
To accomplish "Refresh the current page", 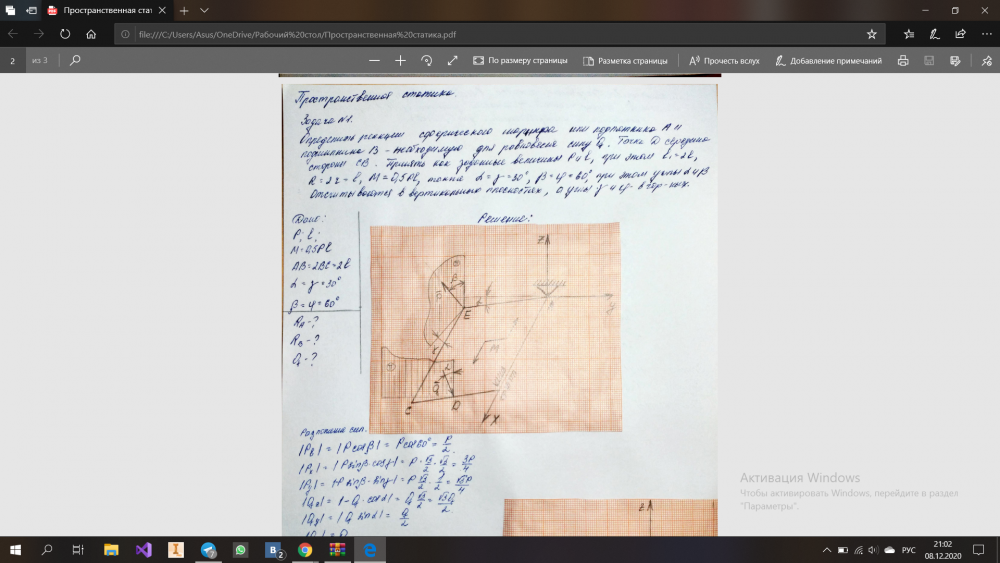I will point(65,33).
